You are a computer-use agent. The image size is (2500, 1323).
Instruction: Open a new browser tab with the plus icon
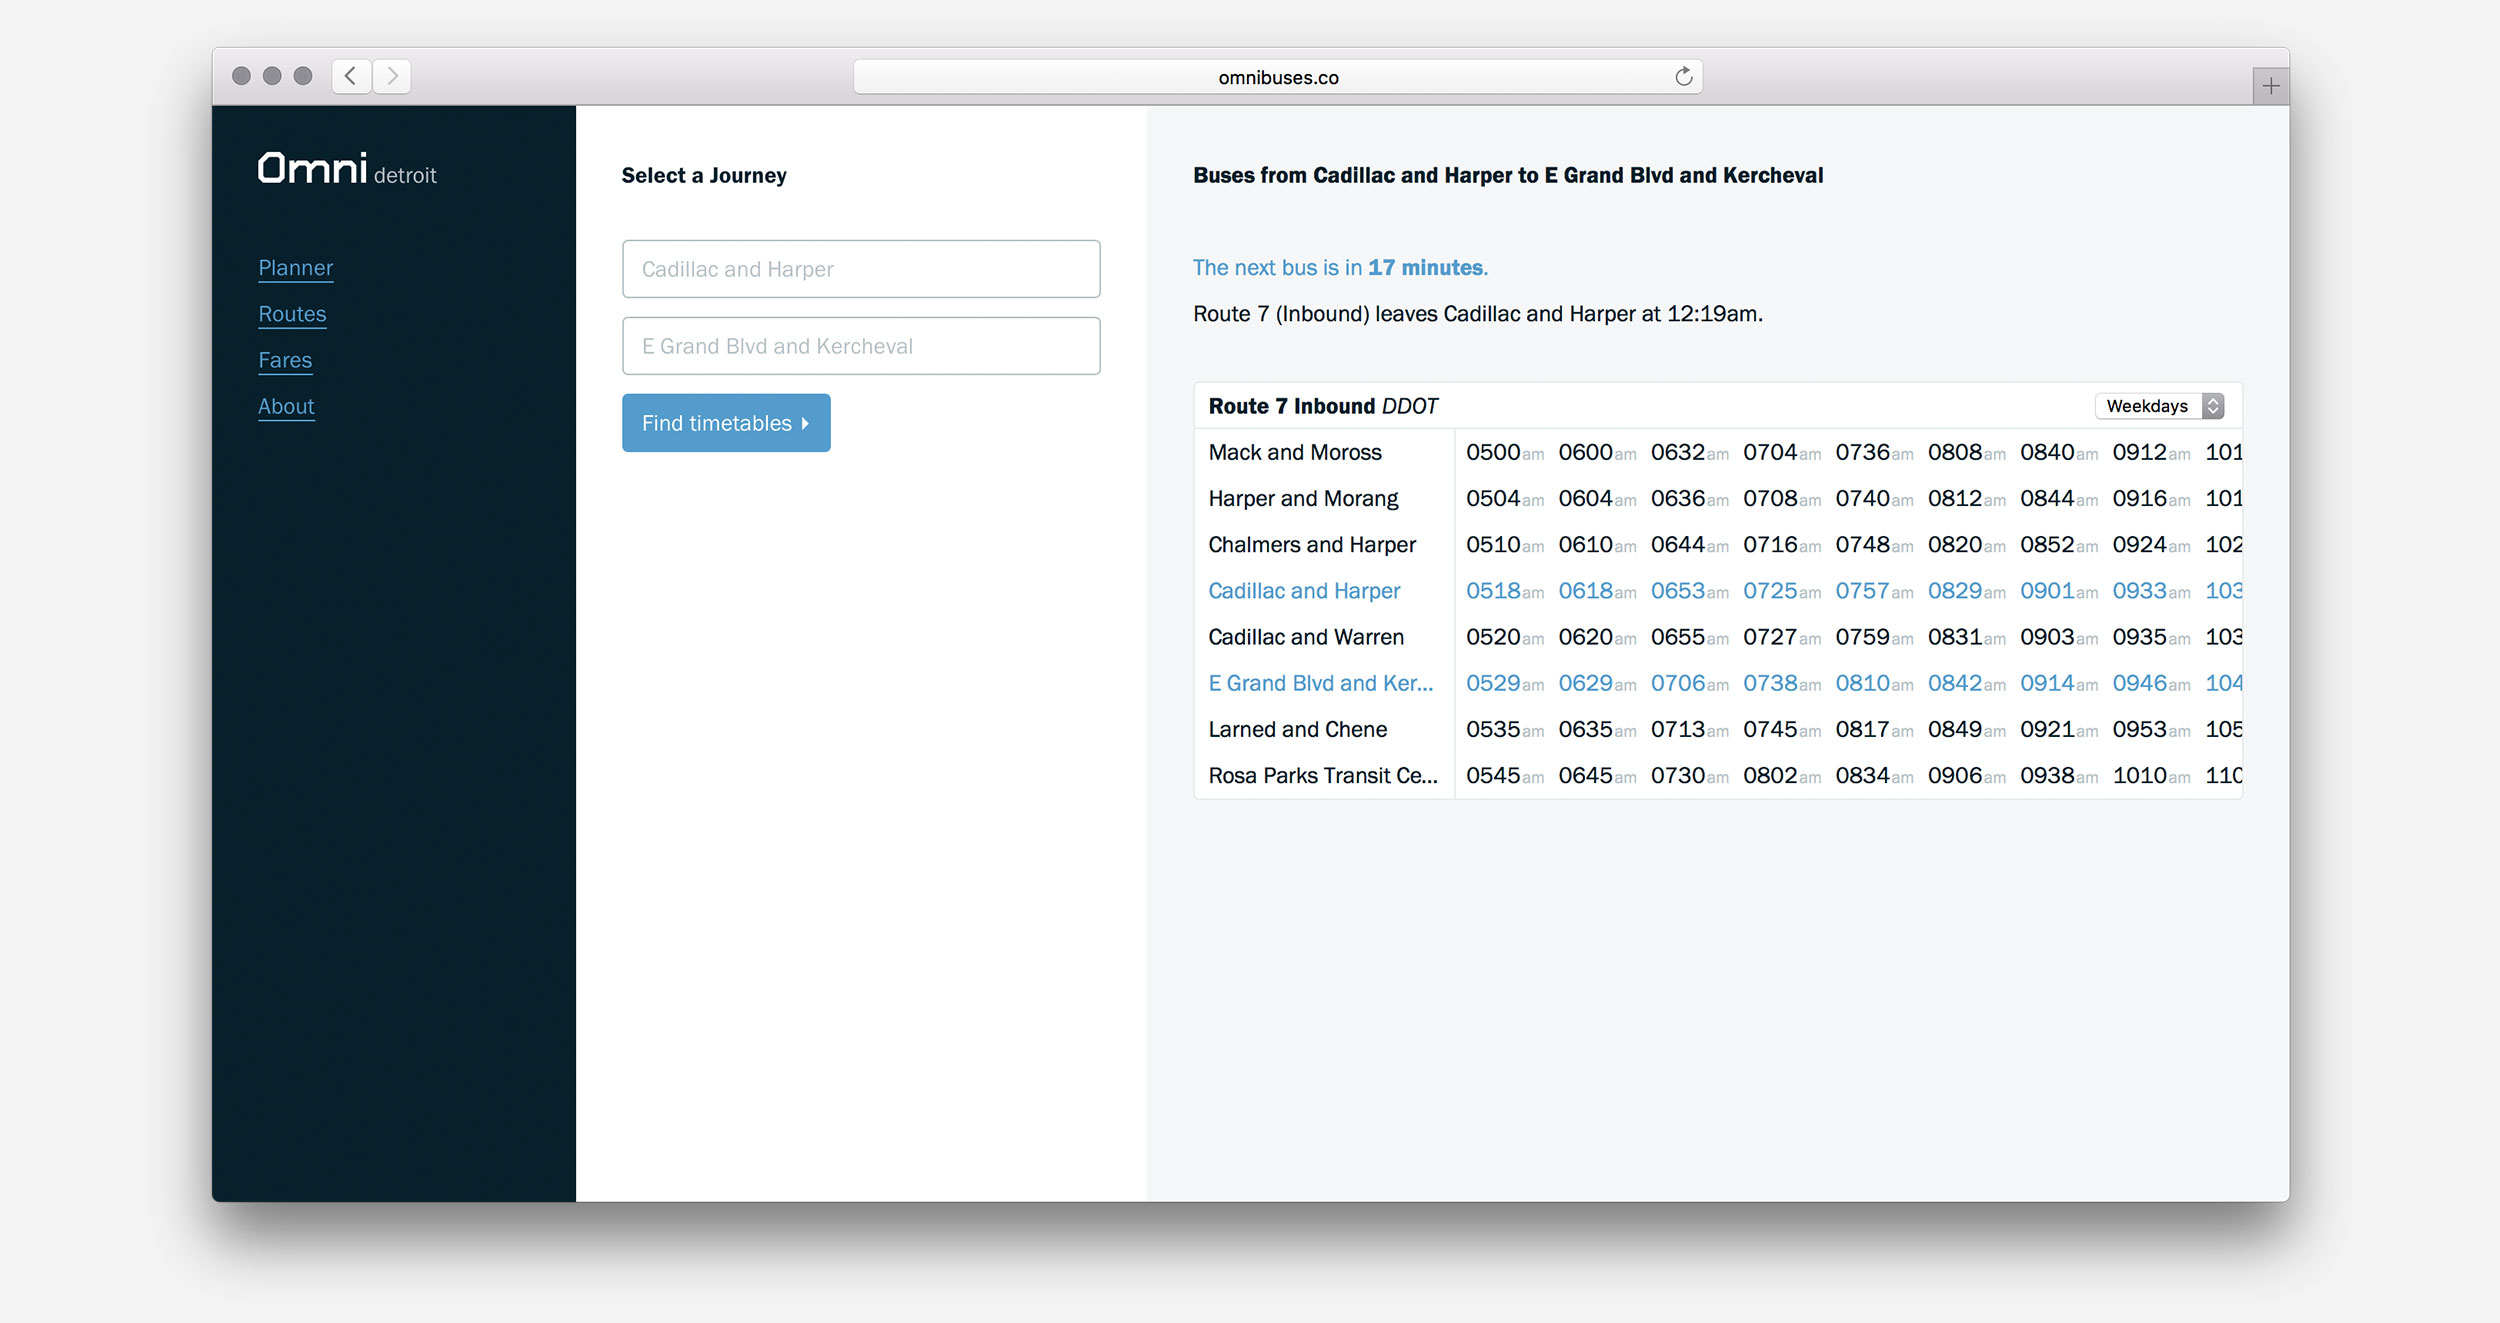coord(2271,86)
